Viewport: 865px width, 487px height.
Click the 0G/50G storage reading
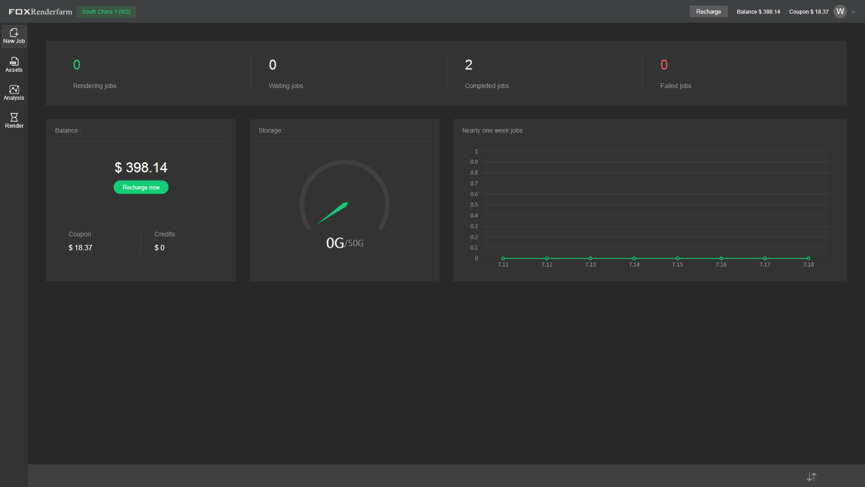tap(345, 243)
